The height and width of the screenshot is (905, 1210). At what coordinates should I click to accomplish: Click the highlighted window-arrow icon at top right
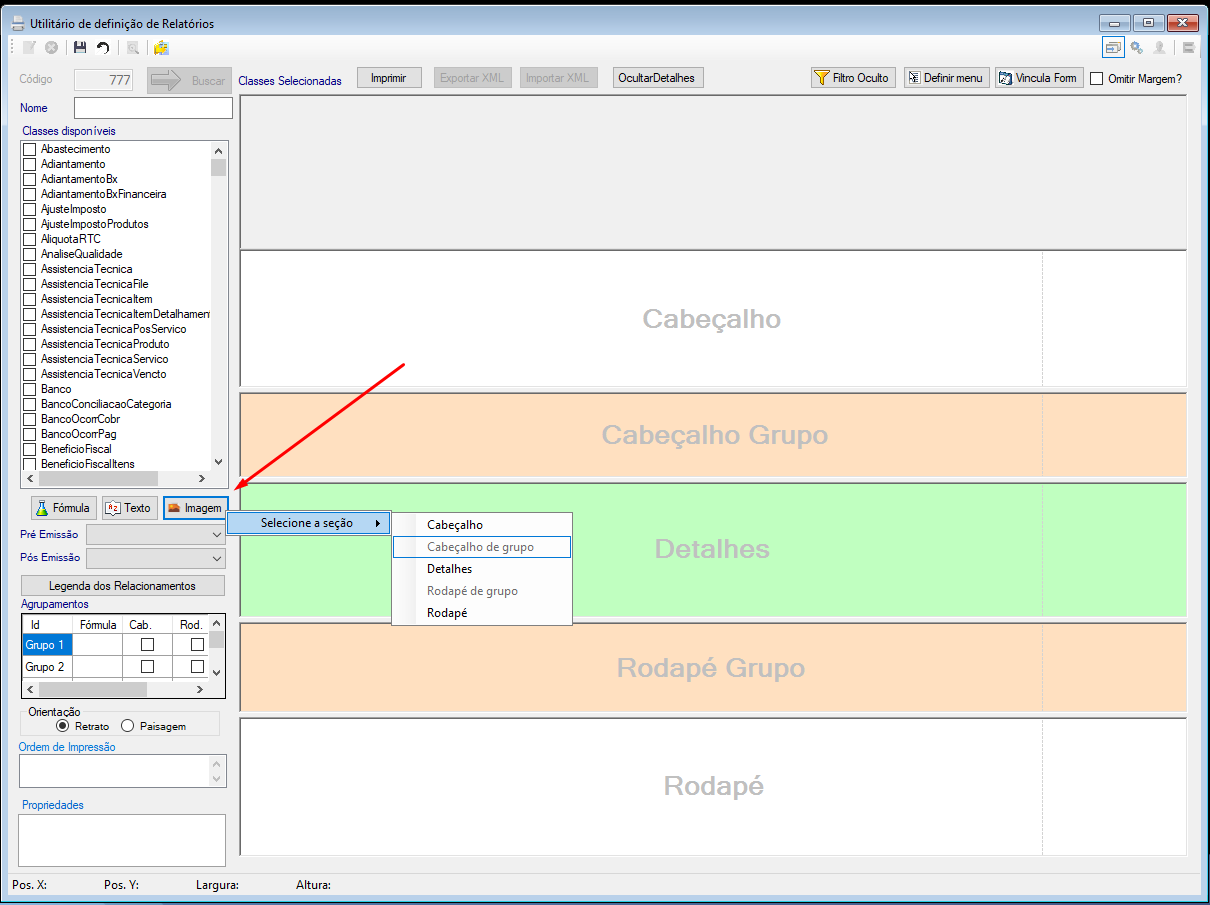pyautogui.click(x=1113, y=47)
